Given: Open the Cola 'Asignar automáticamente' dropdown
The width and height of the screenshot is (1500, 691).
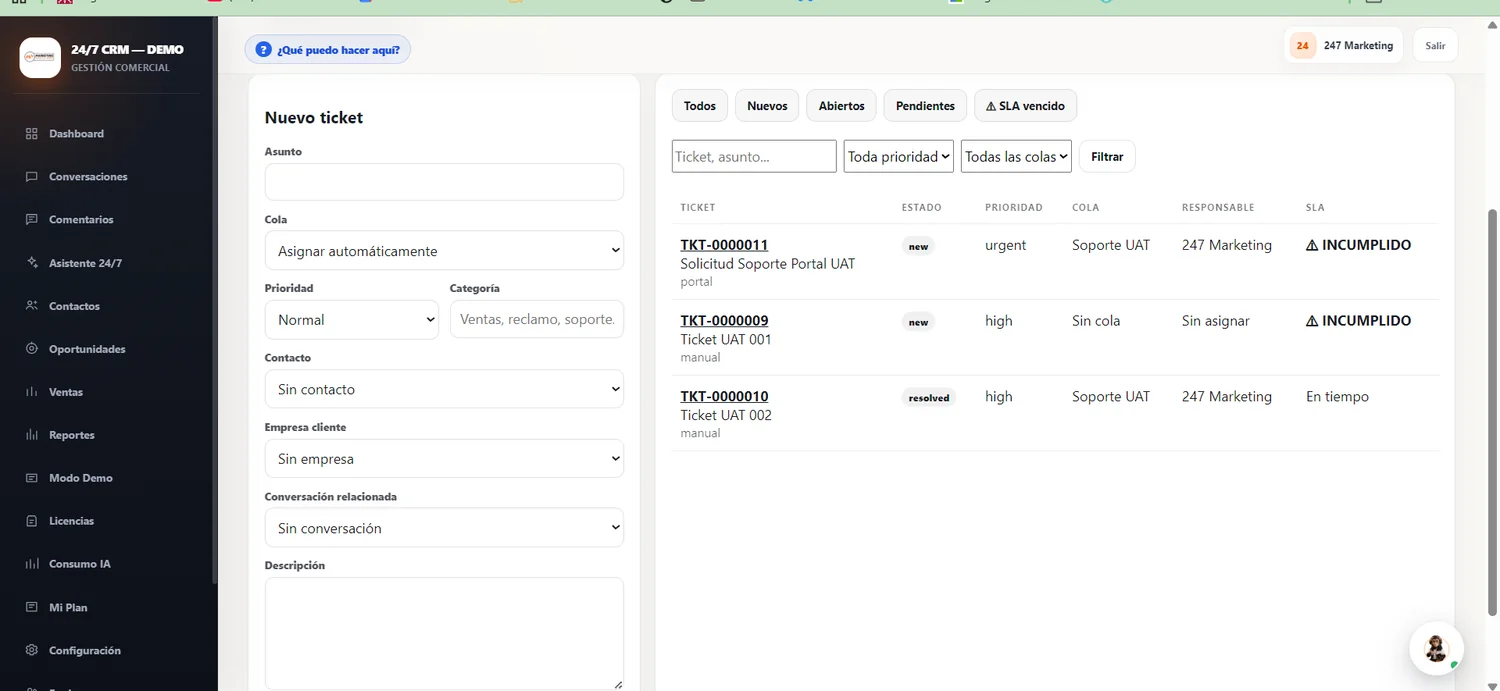Looking at the screenshot, I should click(444, 251).
